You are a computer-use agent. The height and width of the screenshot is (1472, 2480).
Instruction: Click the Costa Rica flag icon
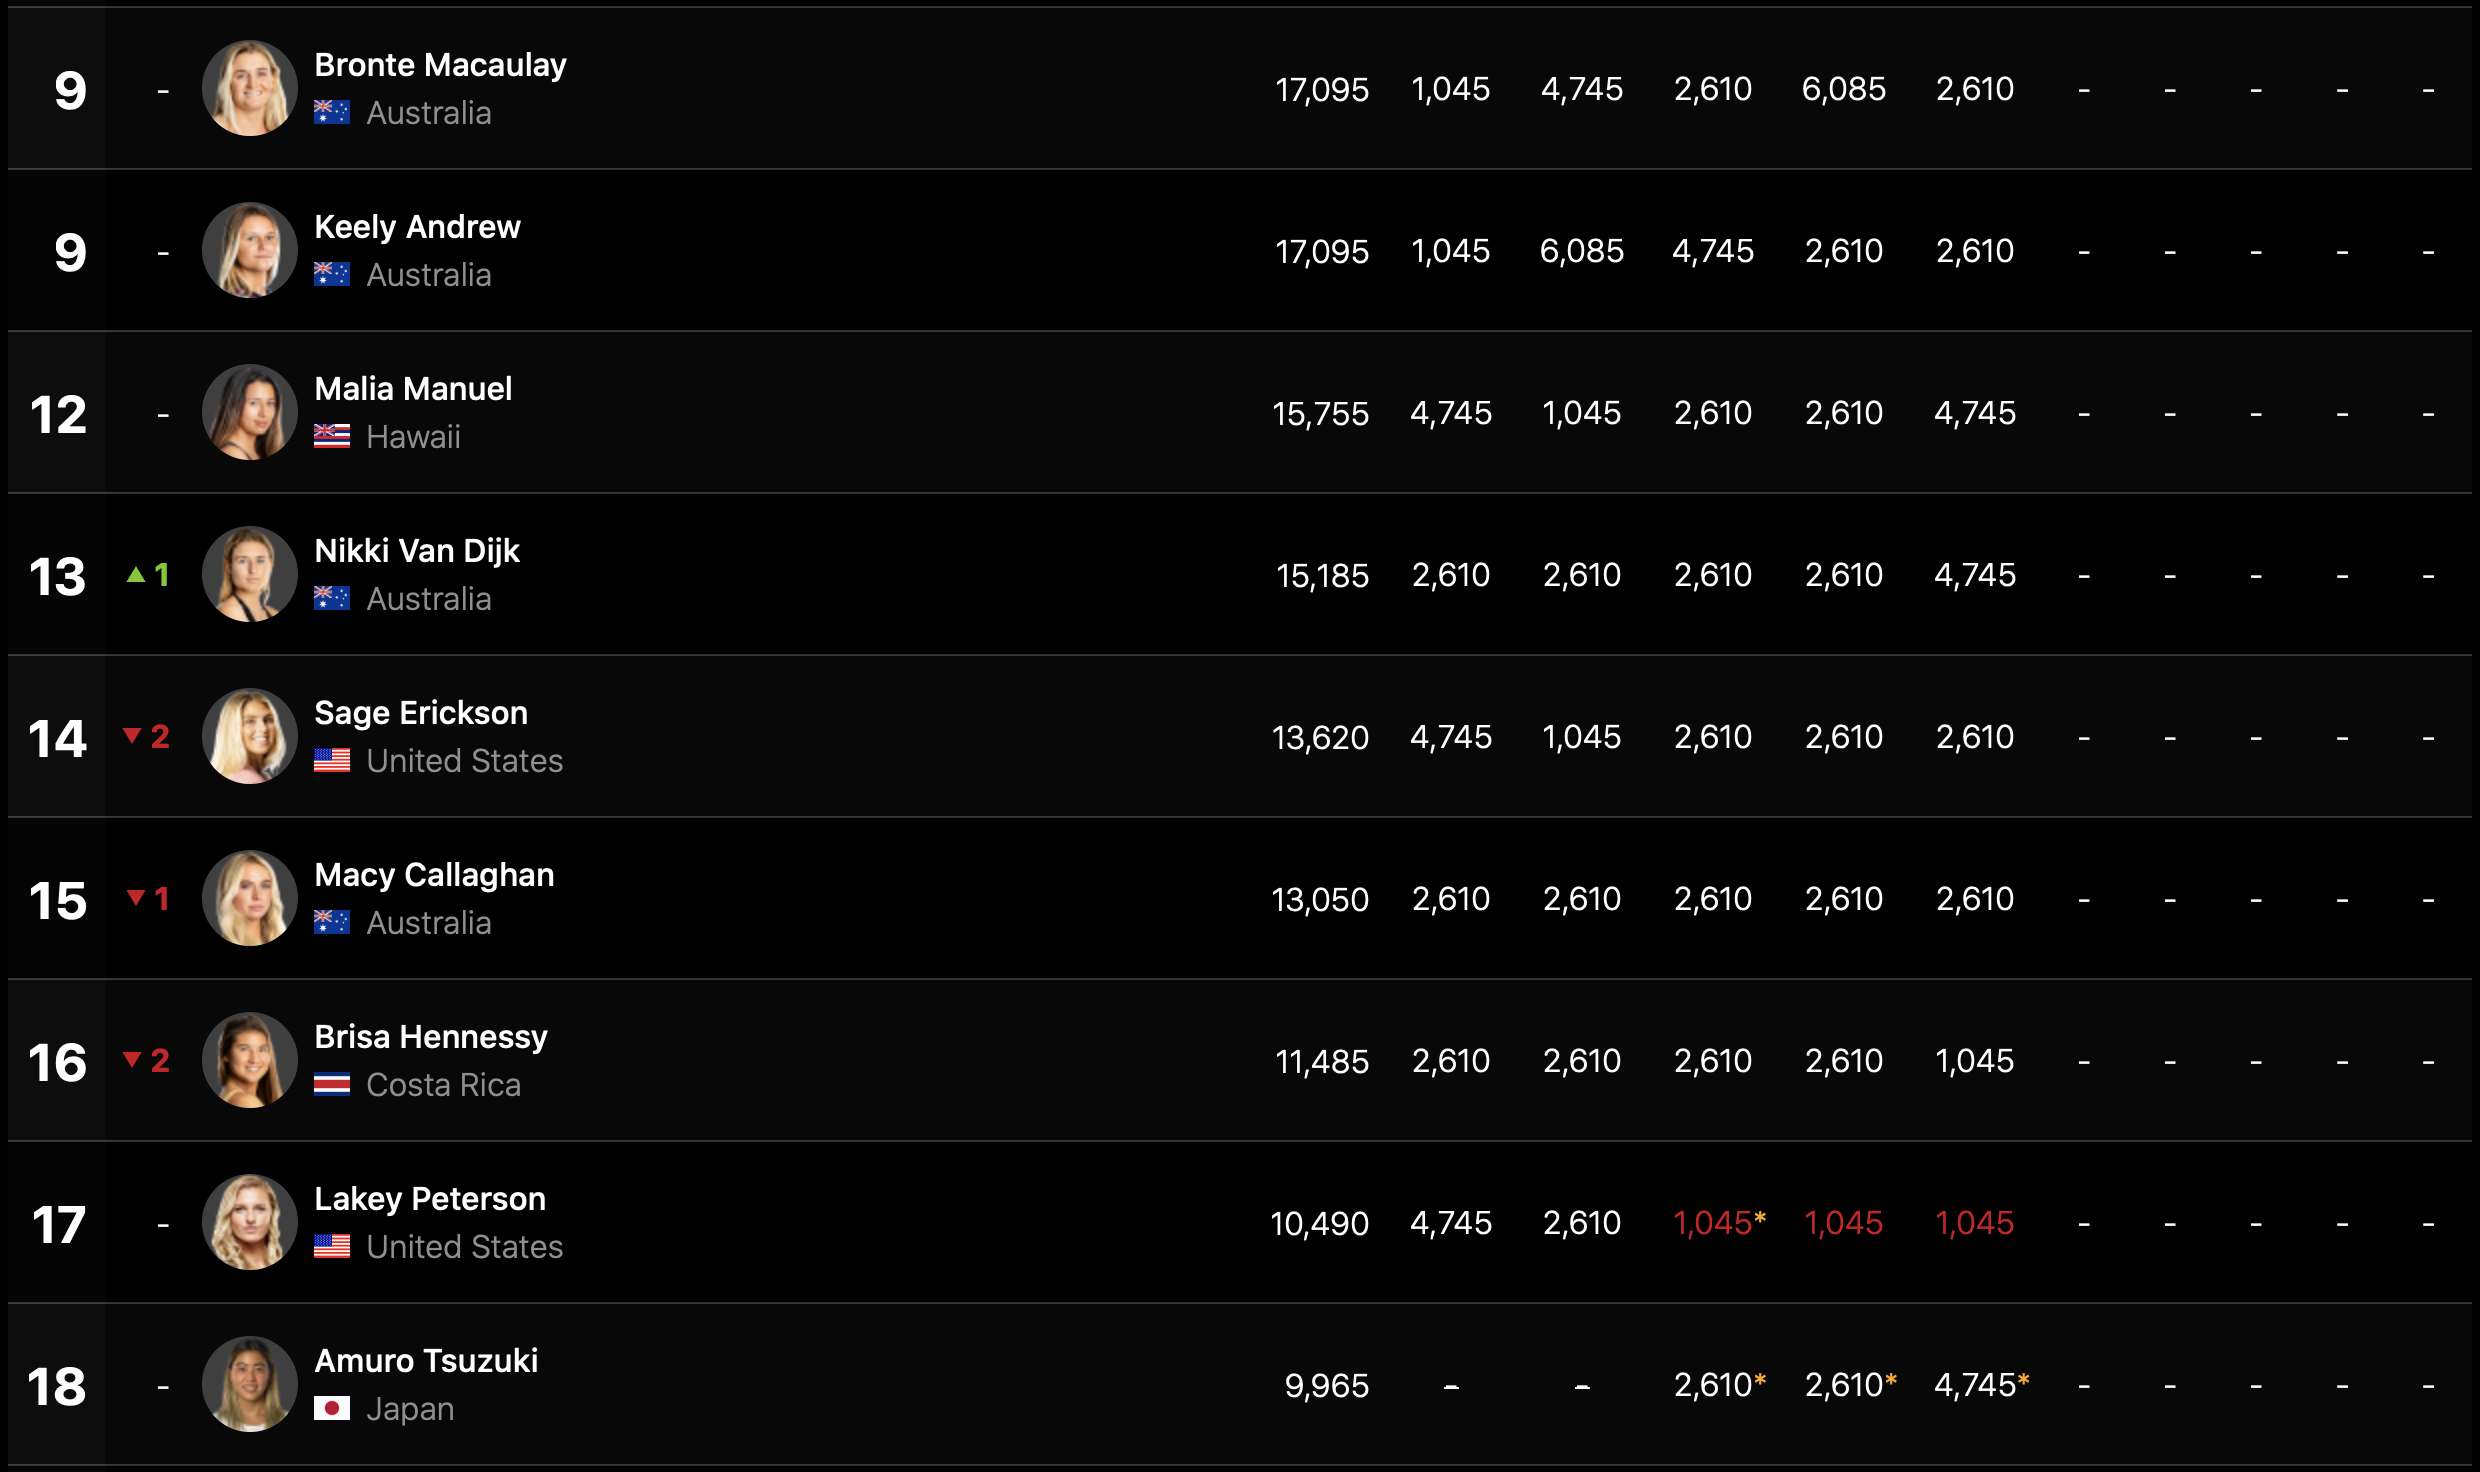[x=332, y=1085]
